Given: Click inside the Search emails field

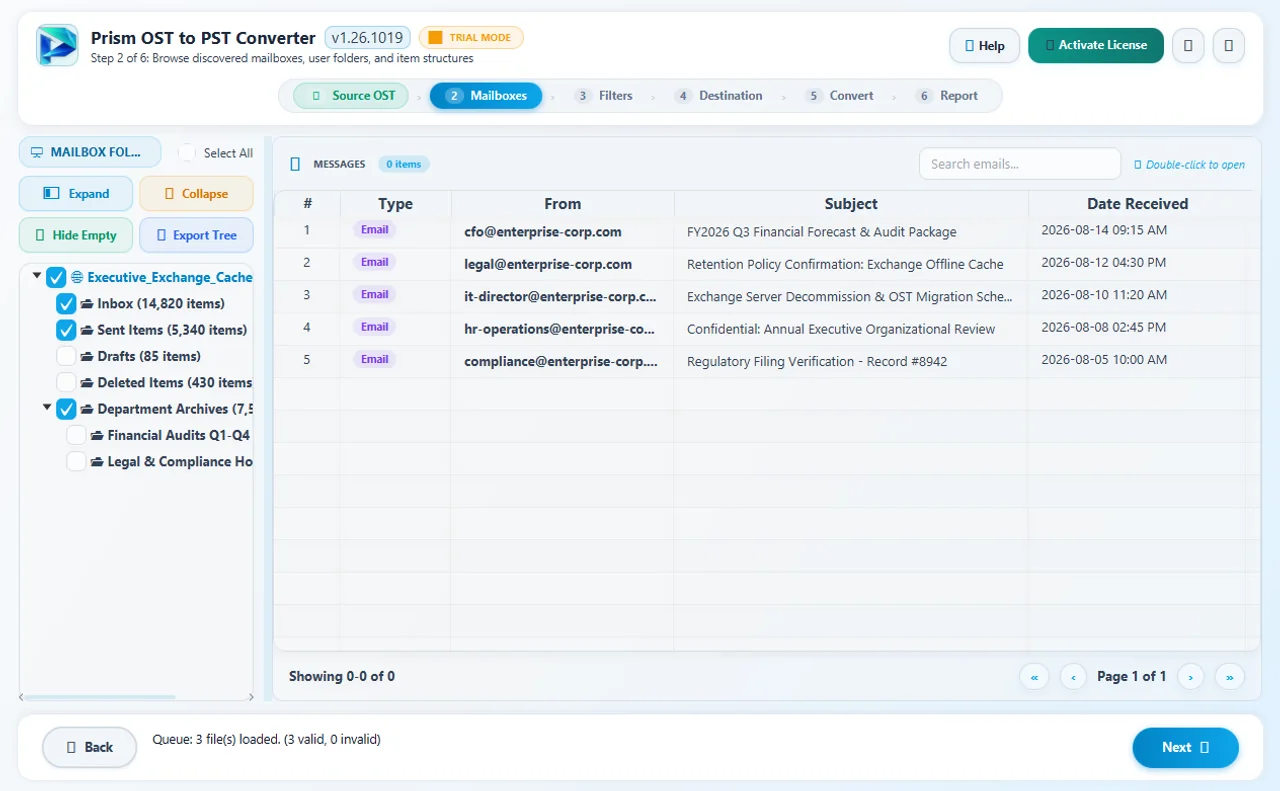Looking at the screenshot, I should [1020, 164].
